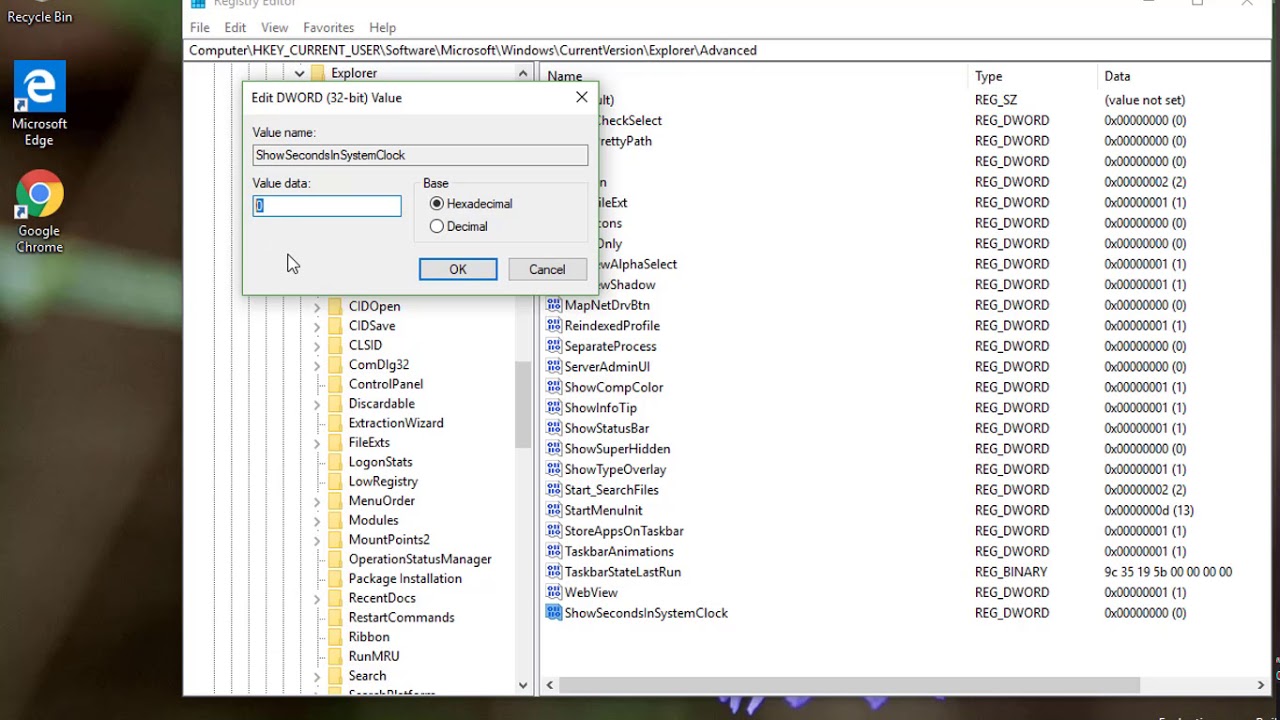Select the ShowSecondsInSystemClock value icon
The height and width of the screenshot is (720, 1280).
click(553, 612)
